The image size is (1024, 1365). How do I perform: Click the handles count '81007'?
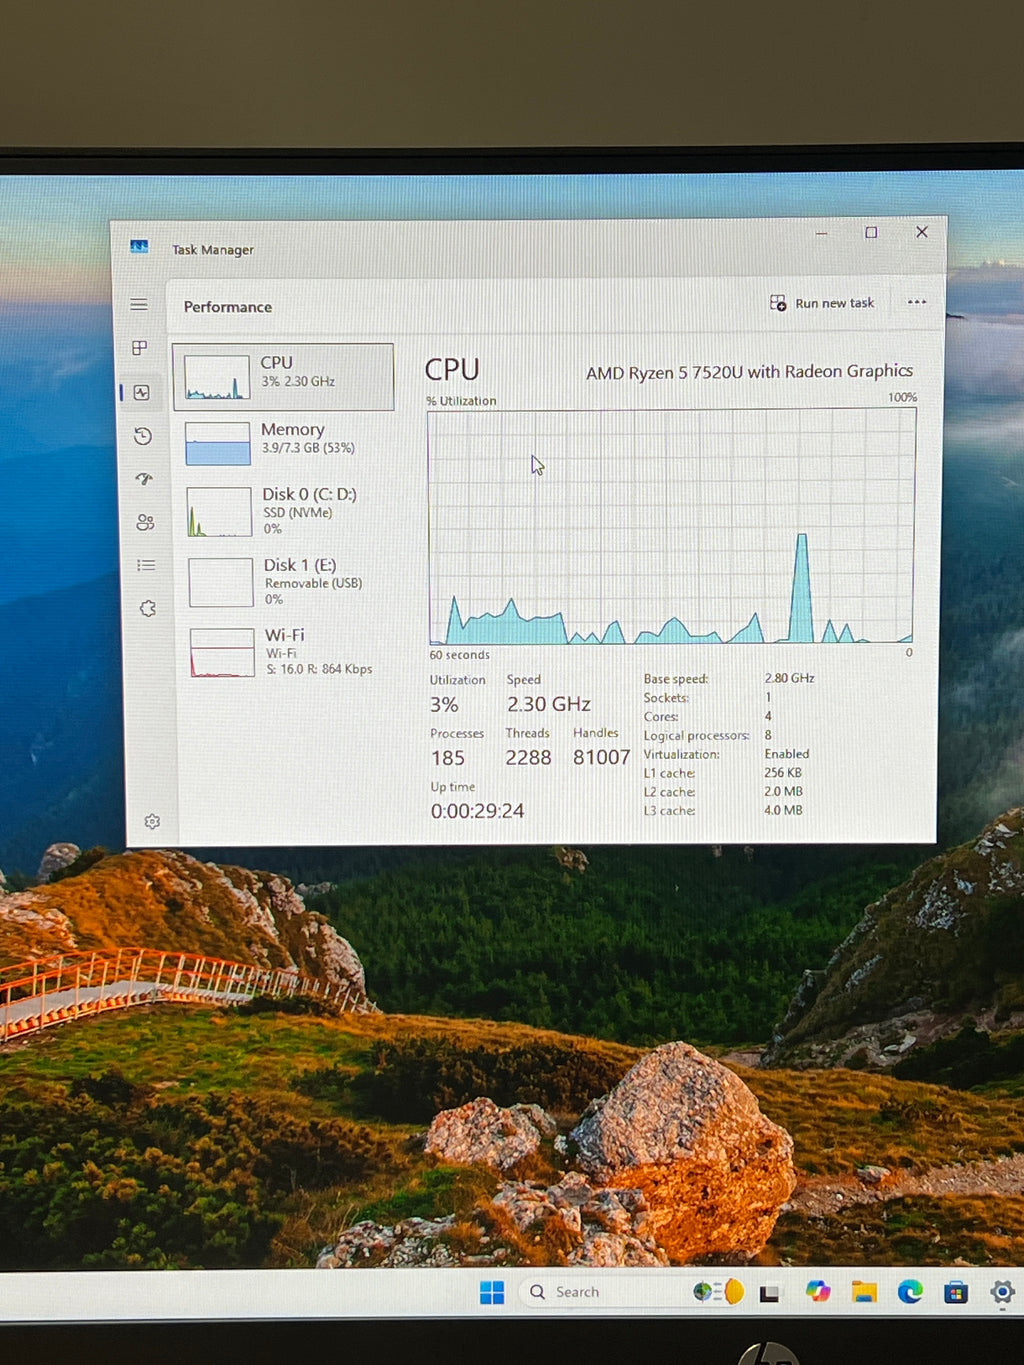tap(602, 758)
